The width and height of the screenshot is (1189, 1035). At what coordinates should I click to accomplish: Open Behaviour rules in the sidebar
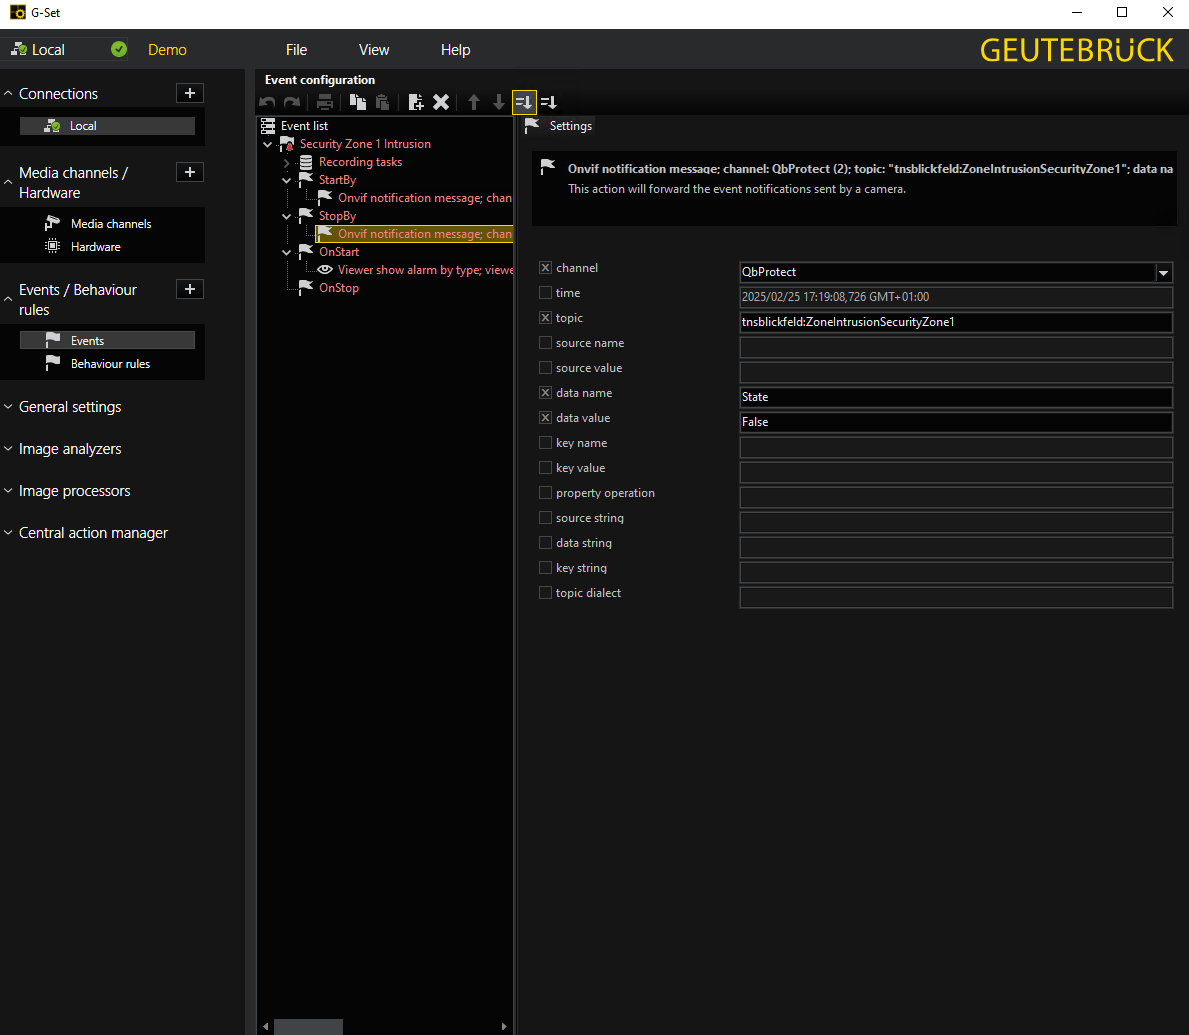(110, 364)
